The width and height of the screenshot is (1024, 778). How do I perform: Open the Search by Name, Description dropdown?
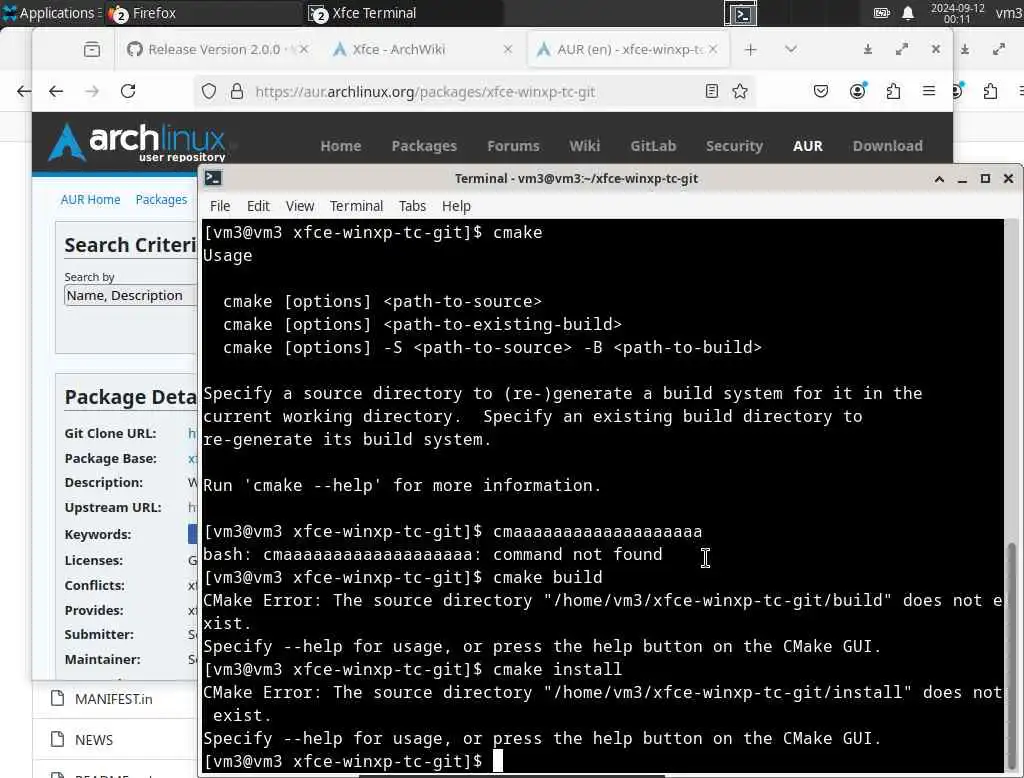click(x=131, y=296)
